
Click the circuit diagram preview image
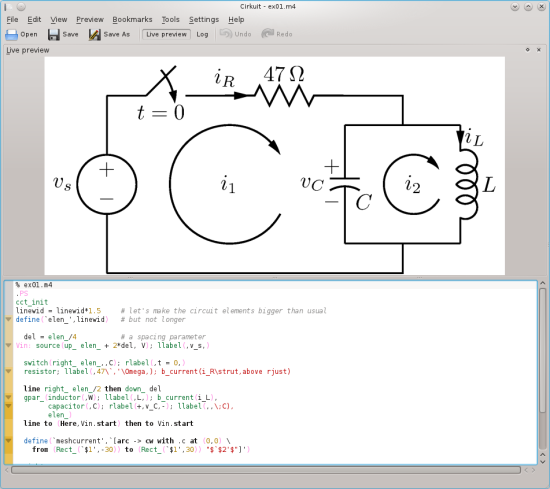275,166
